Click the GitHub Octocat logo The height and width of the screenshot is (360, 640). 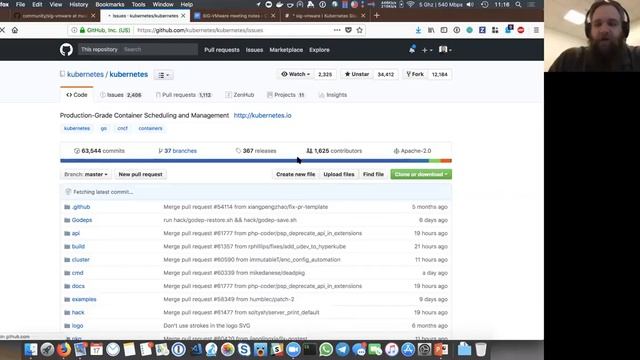pyautogui.click(x=66, y=50)
